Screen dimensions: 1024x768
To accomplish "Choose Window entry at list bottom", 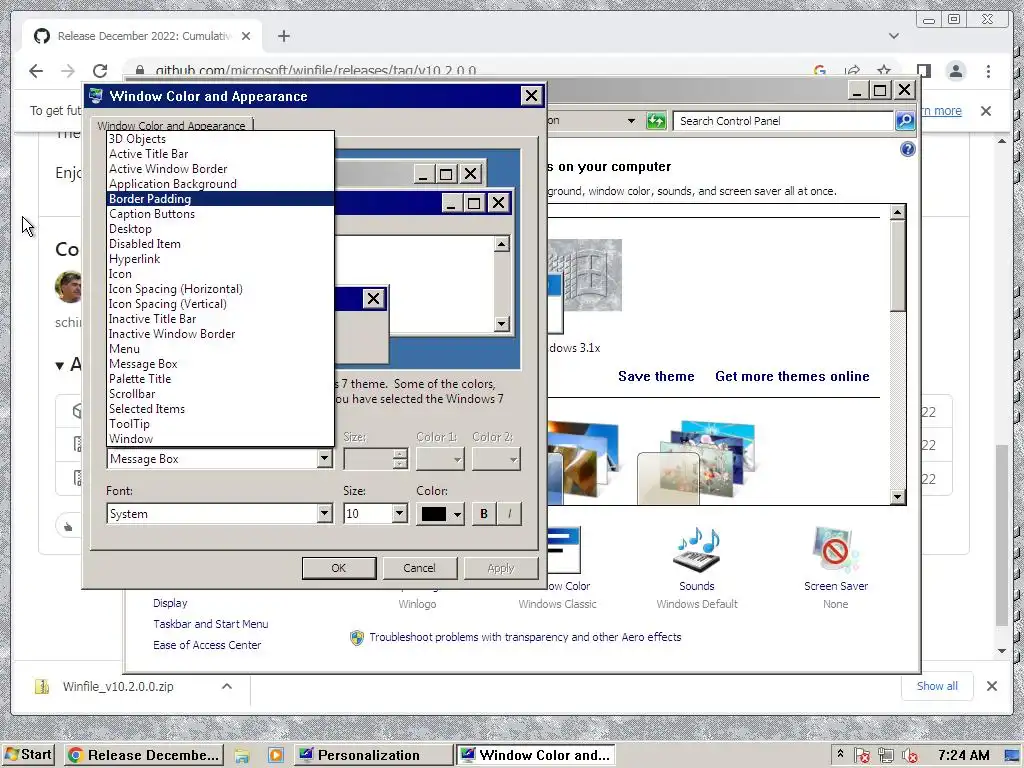I will (220, 439).
